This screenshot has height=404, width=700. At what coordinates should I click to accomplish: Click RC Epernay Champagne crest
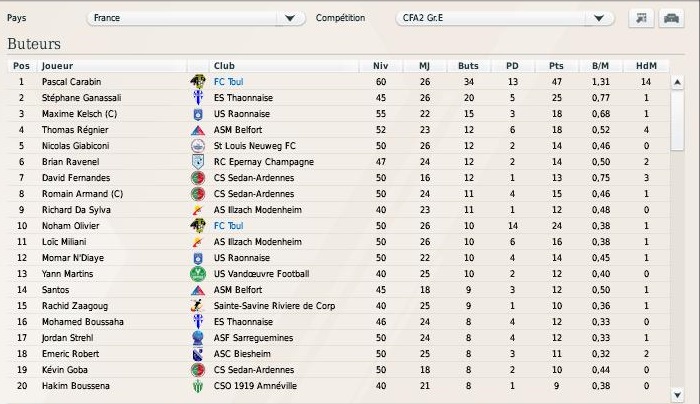198,162
